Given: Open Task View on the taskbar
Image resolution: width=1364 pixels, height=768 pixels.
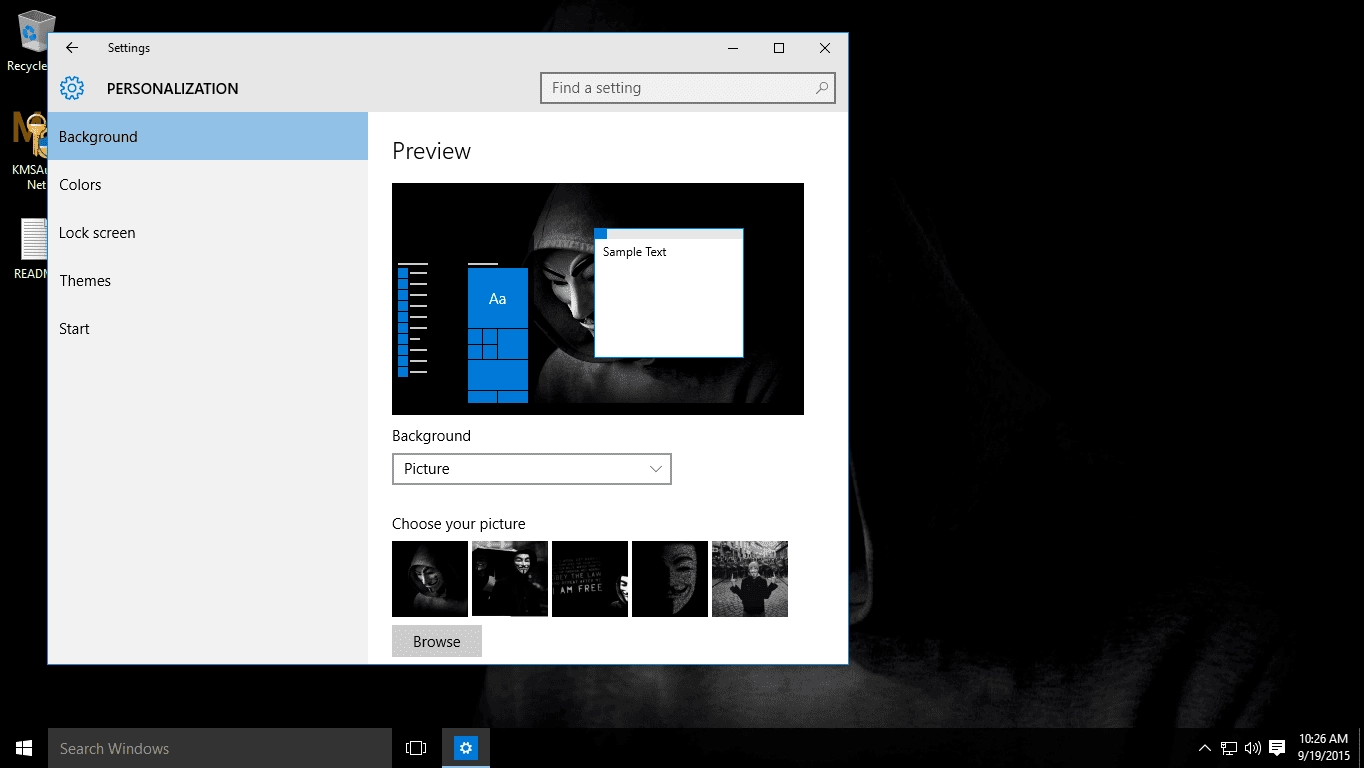Looking at the screenshot, I should (416, 748).
